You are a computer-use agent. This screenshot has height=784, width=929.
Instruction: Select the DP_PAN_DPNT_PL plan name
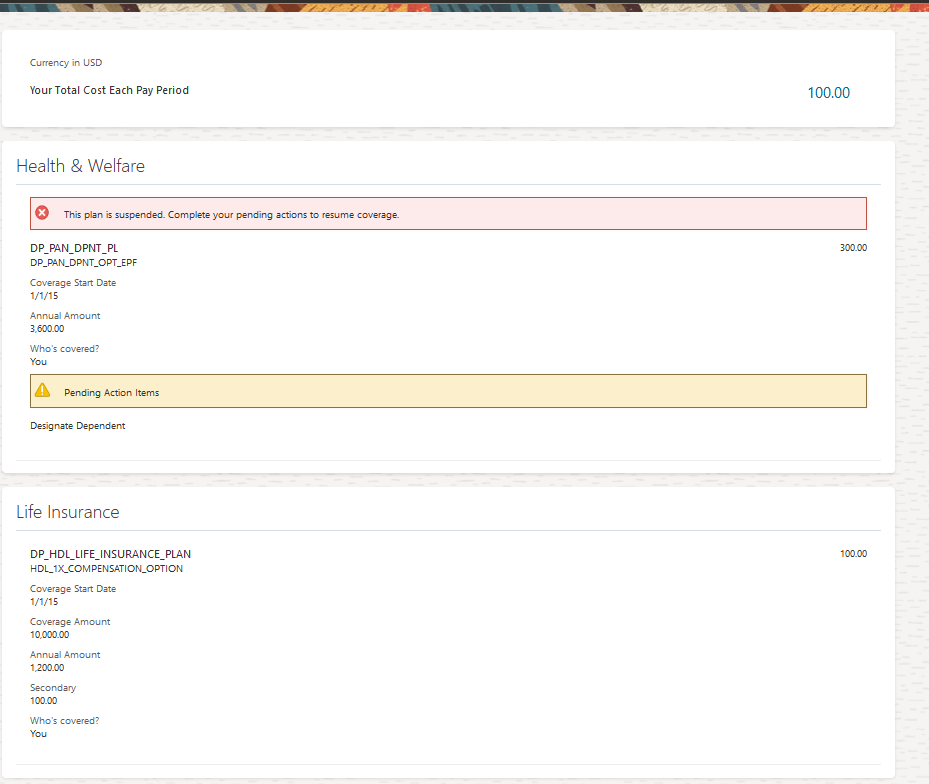coord(75,248)
